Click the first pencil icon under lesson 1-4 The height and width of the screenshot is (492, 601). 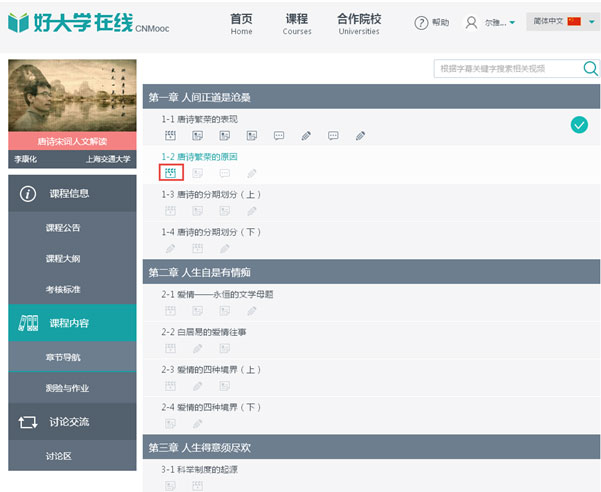pos(170,248)
